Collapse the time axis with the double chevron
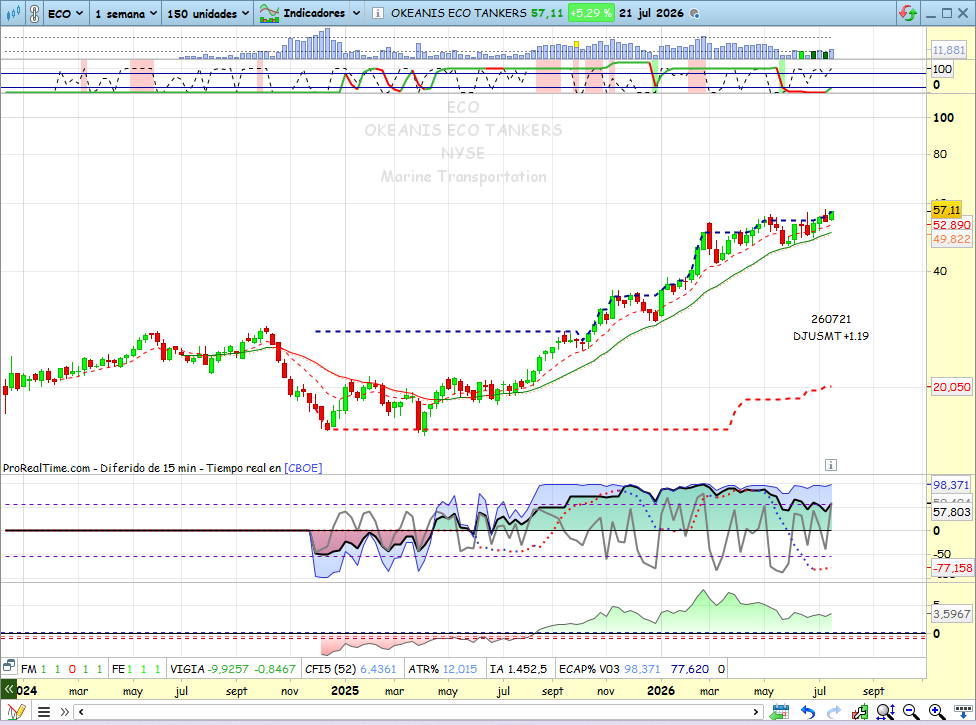 tap(8, 690)
